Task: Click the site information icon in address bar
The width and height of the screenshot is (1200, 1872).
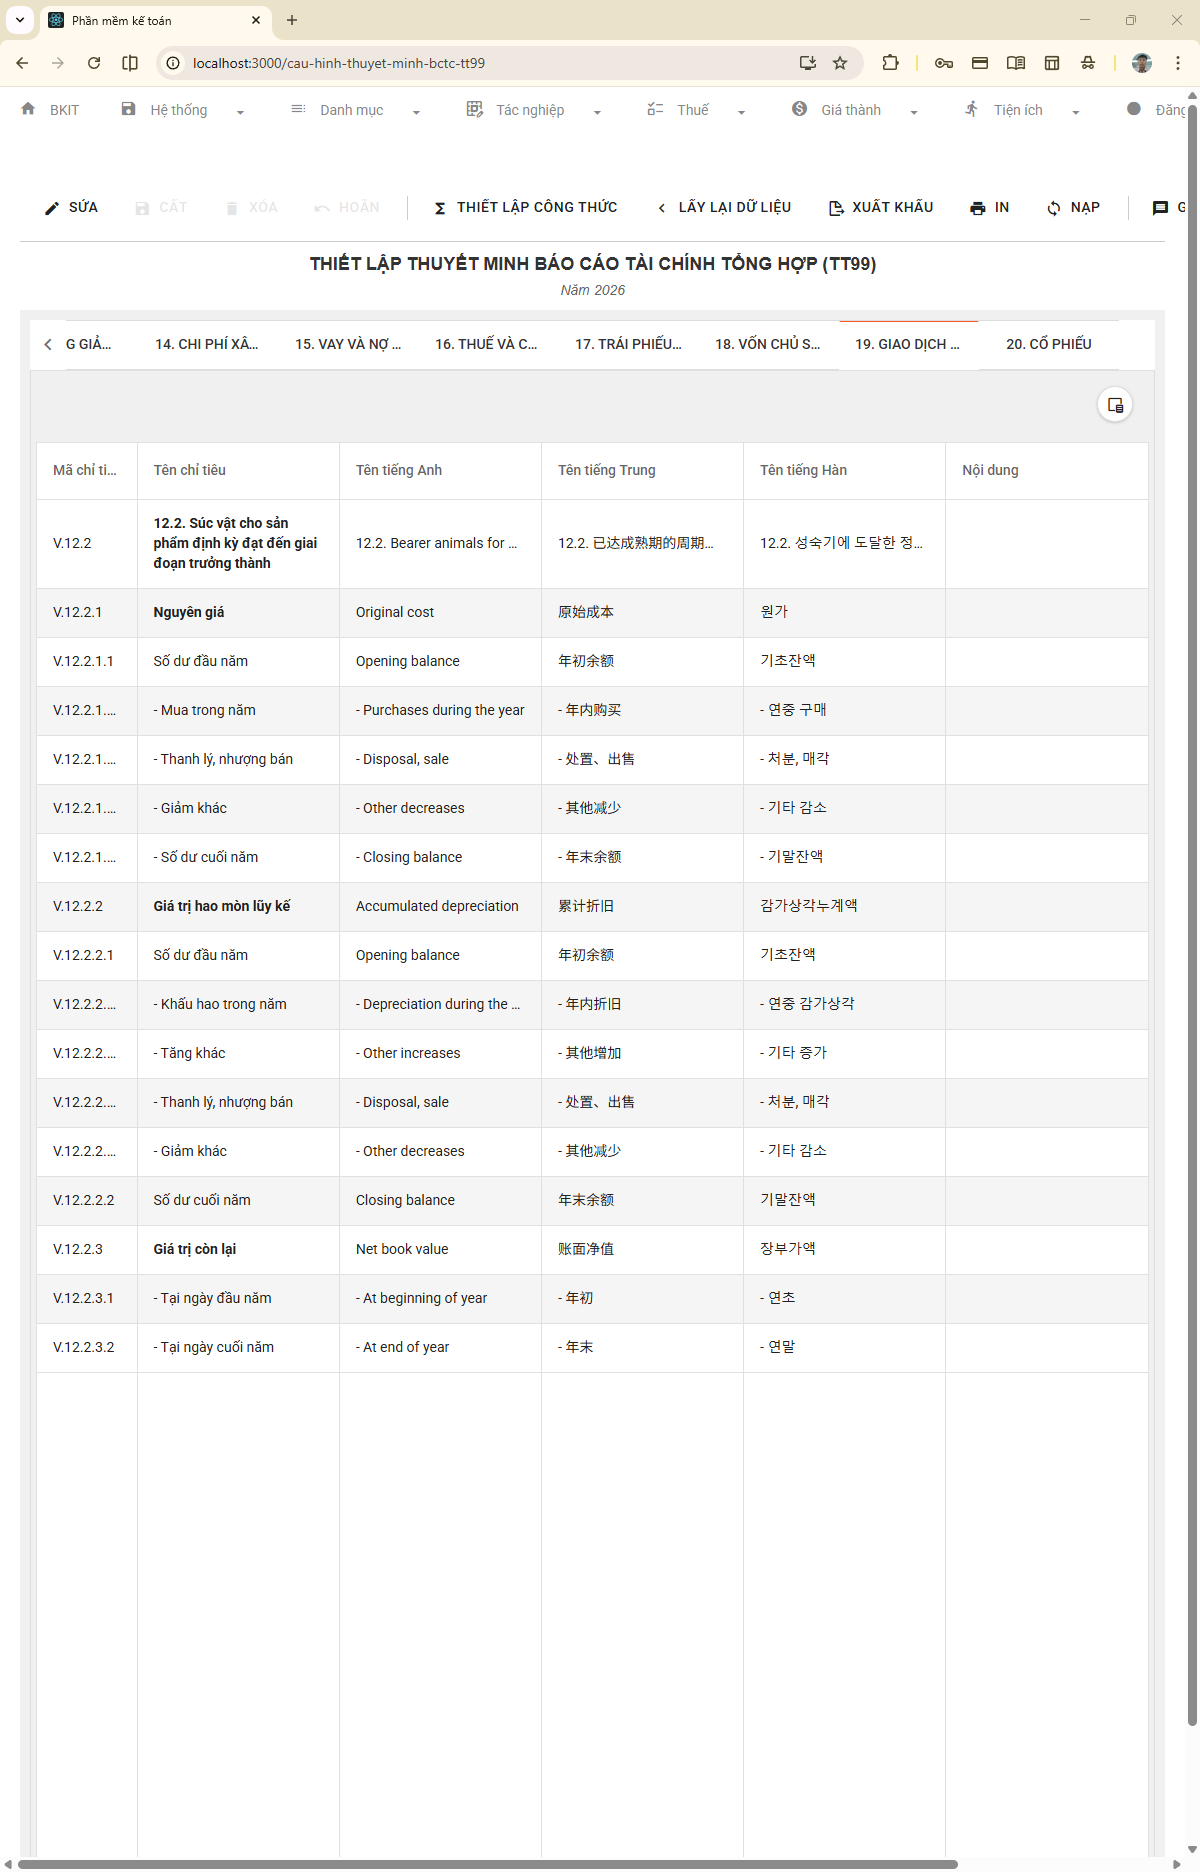Action: pos(173,63)
